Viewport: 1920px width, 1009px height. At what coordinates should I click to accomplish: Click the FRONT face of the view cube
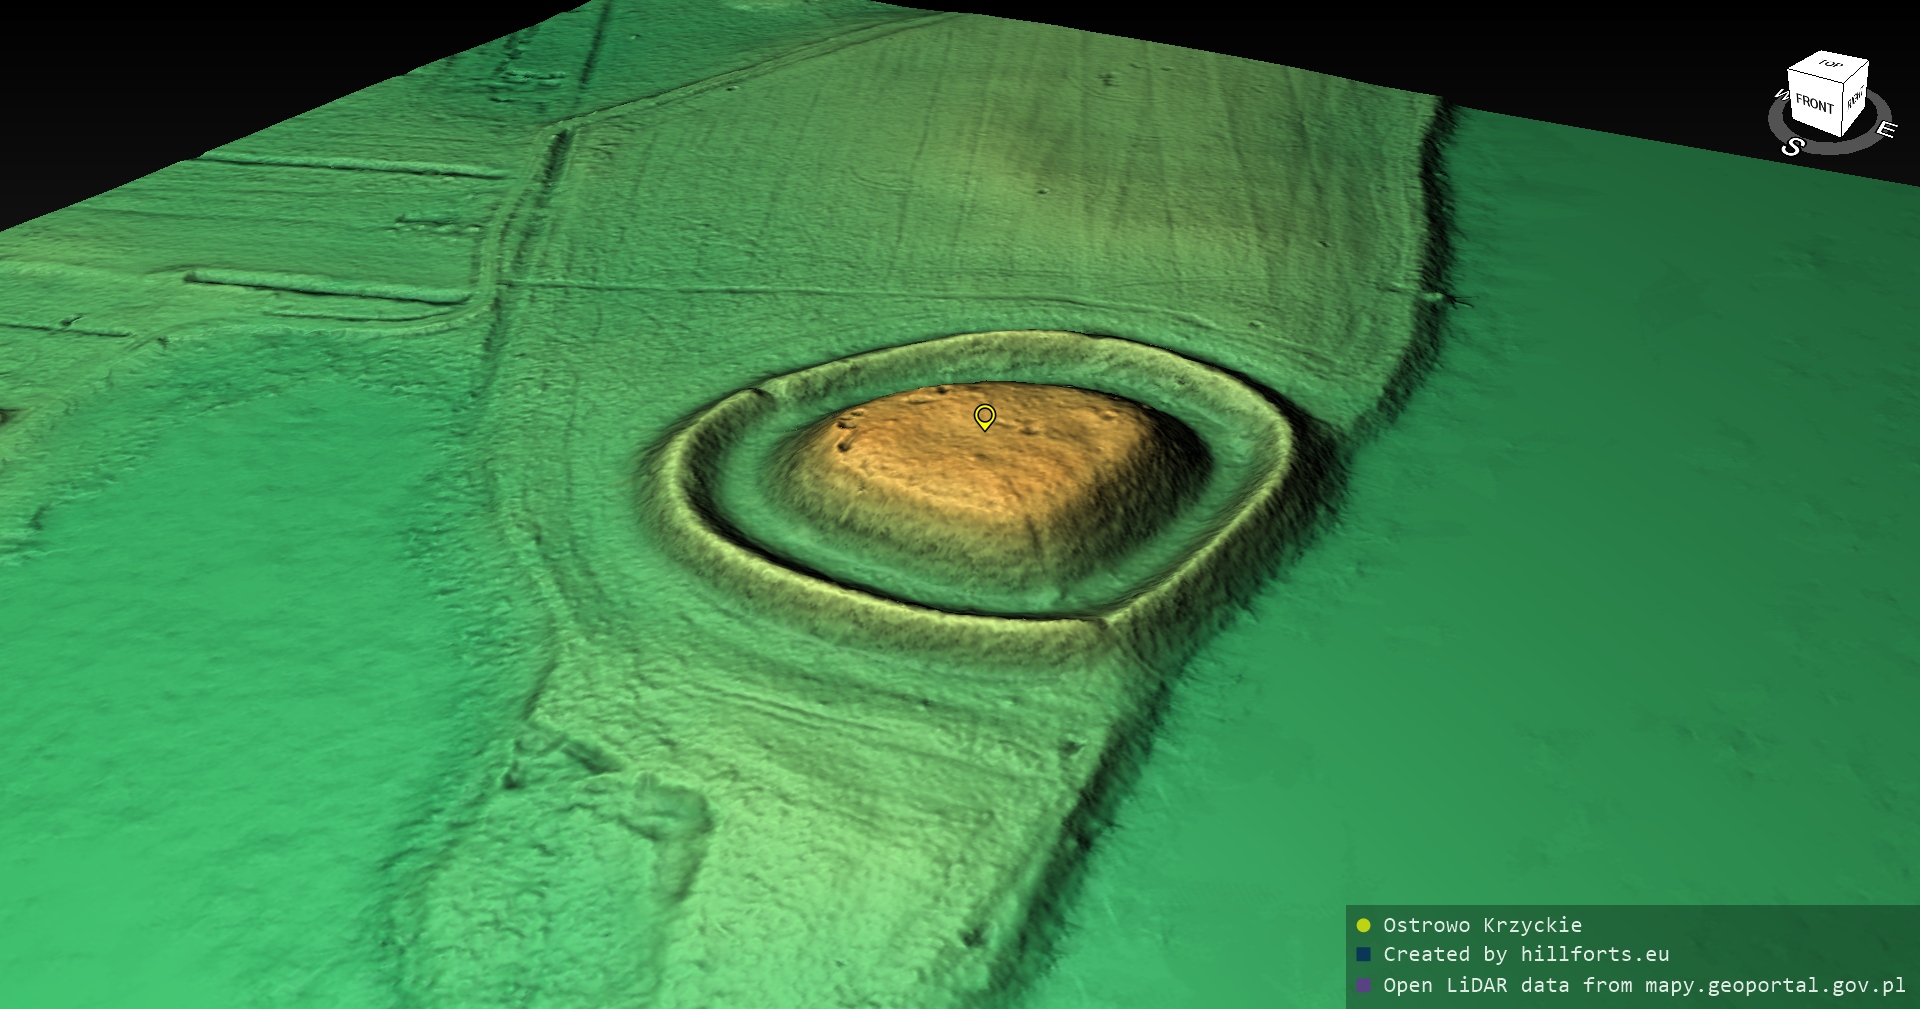coord(1813,103)
